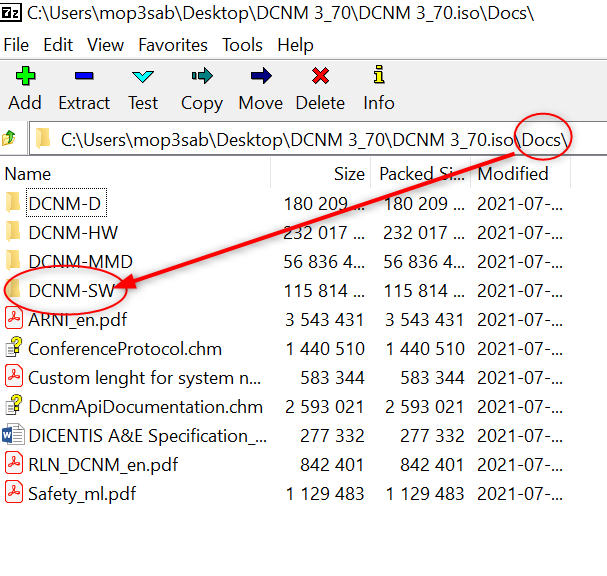
Task: Click modified date of DCNM-HW folder
Action: 520,233
